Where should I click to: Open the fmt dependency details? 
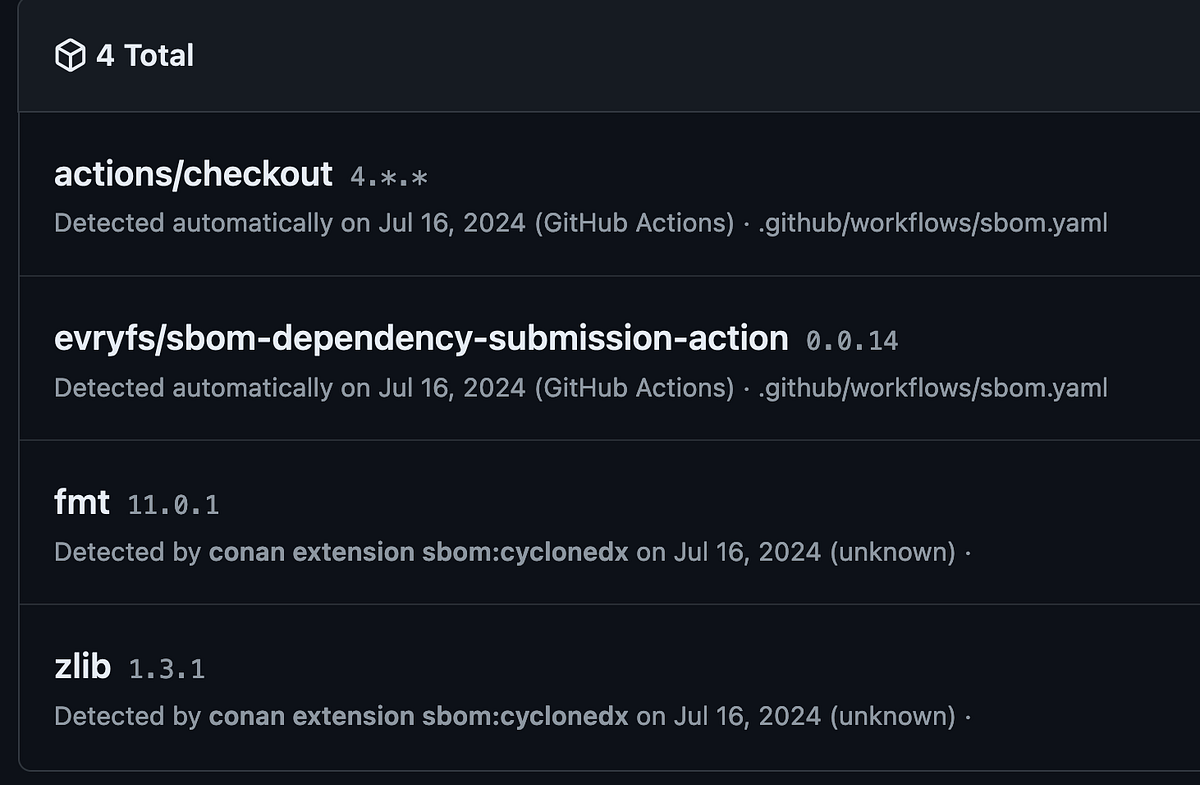81,502
